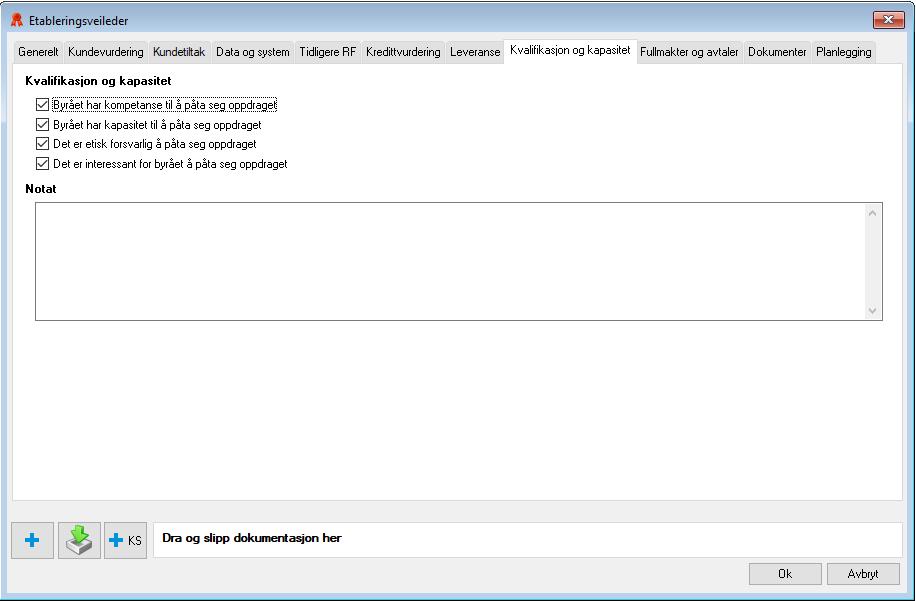Image resolution: width=916 pixels, height=601 pixels.
Task: Confirm with the Ok button
Action: pyautogui.click(x=785, y=574)
